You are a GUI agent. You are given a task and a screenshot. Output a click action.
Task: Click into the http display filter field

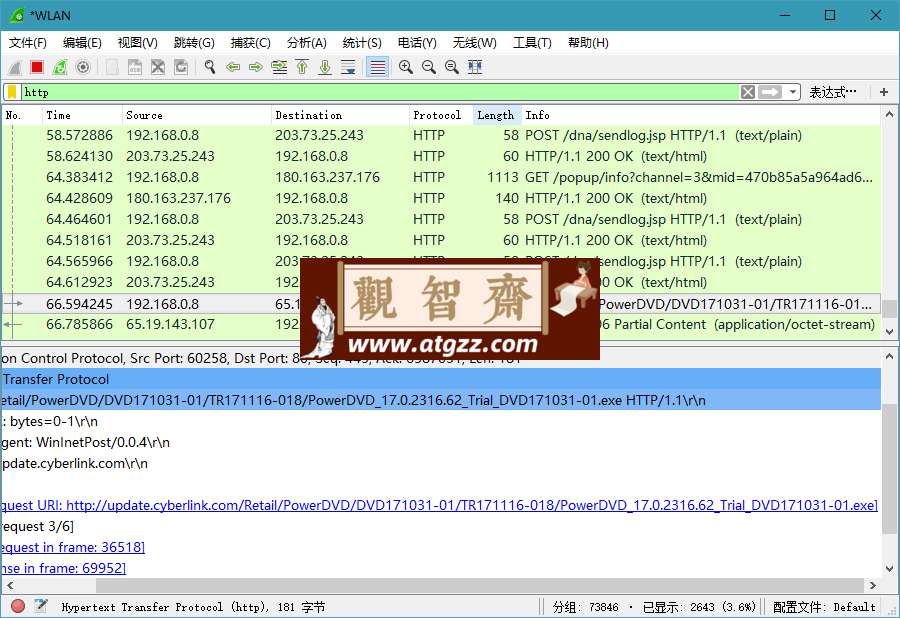[x=379, y=92]
